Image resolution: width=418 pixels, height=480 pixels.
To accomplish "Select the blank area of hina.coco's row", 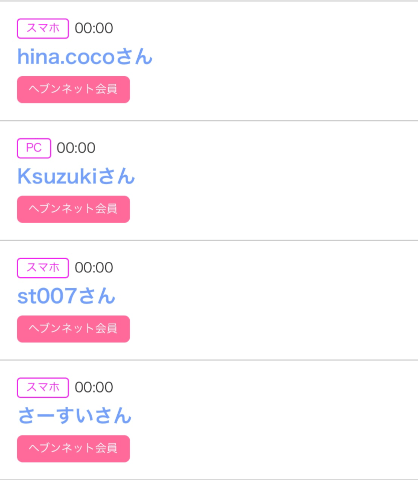I will tap(273, 61).
